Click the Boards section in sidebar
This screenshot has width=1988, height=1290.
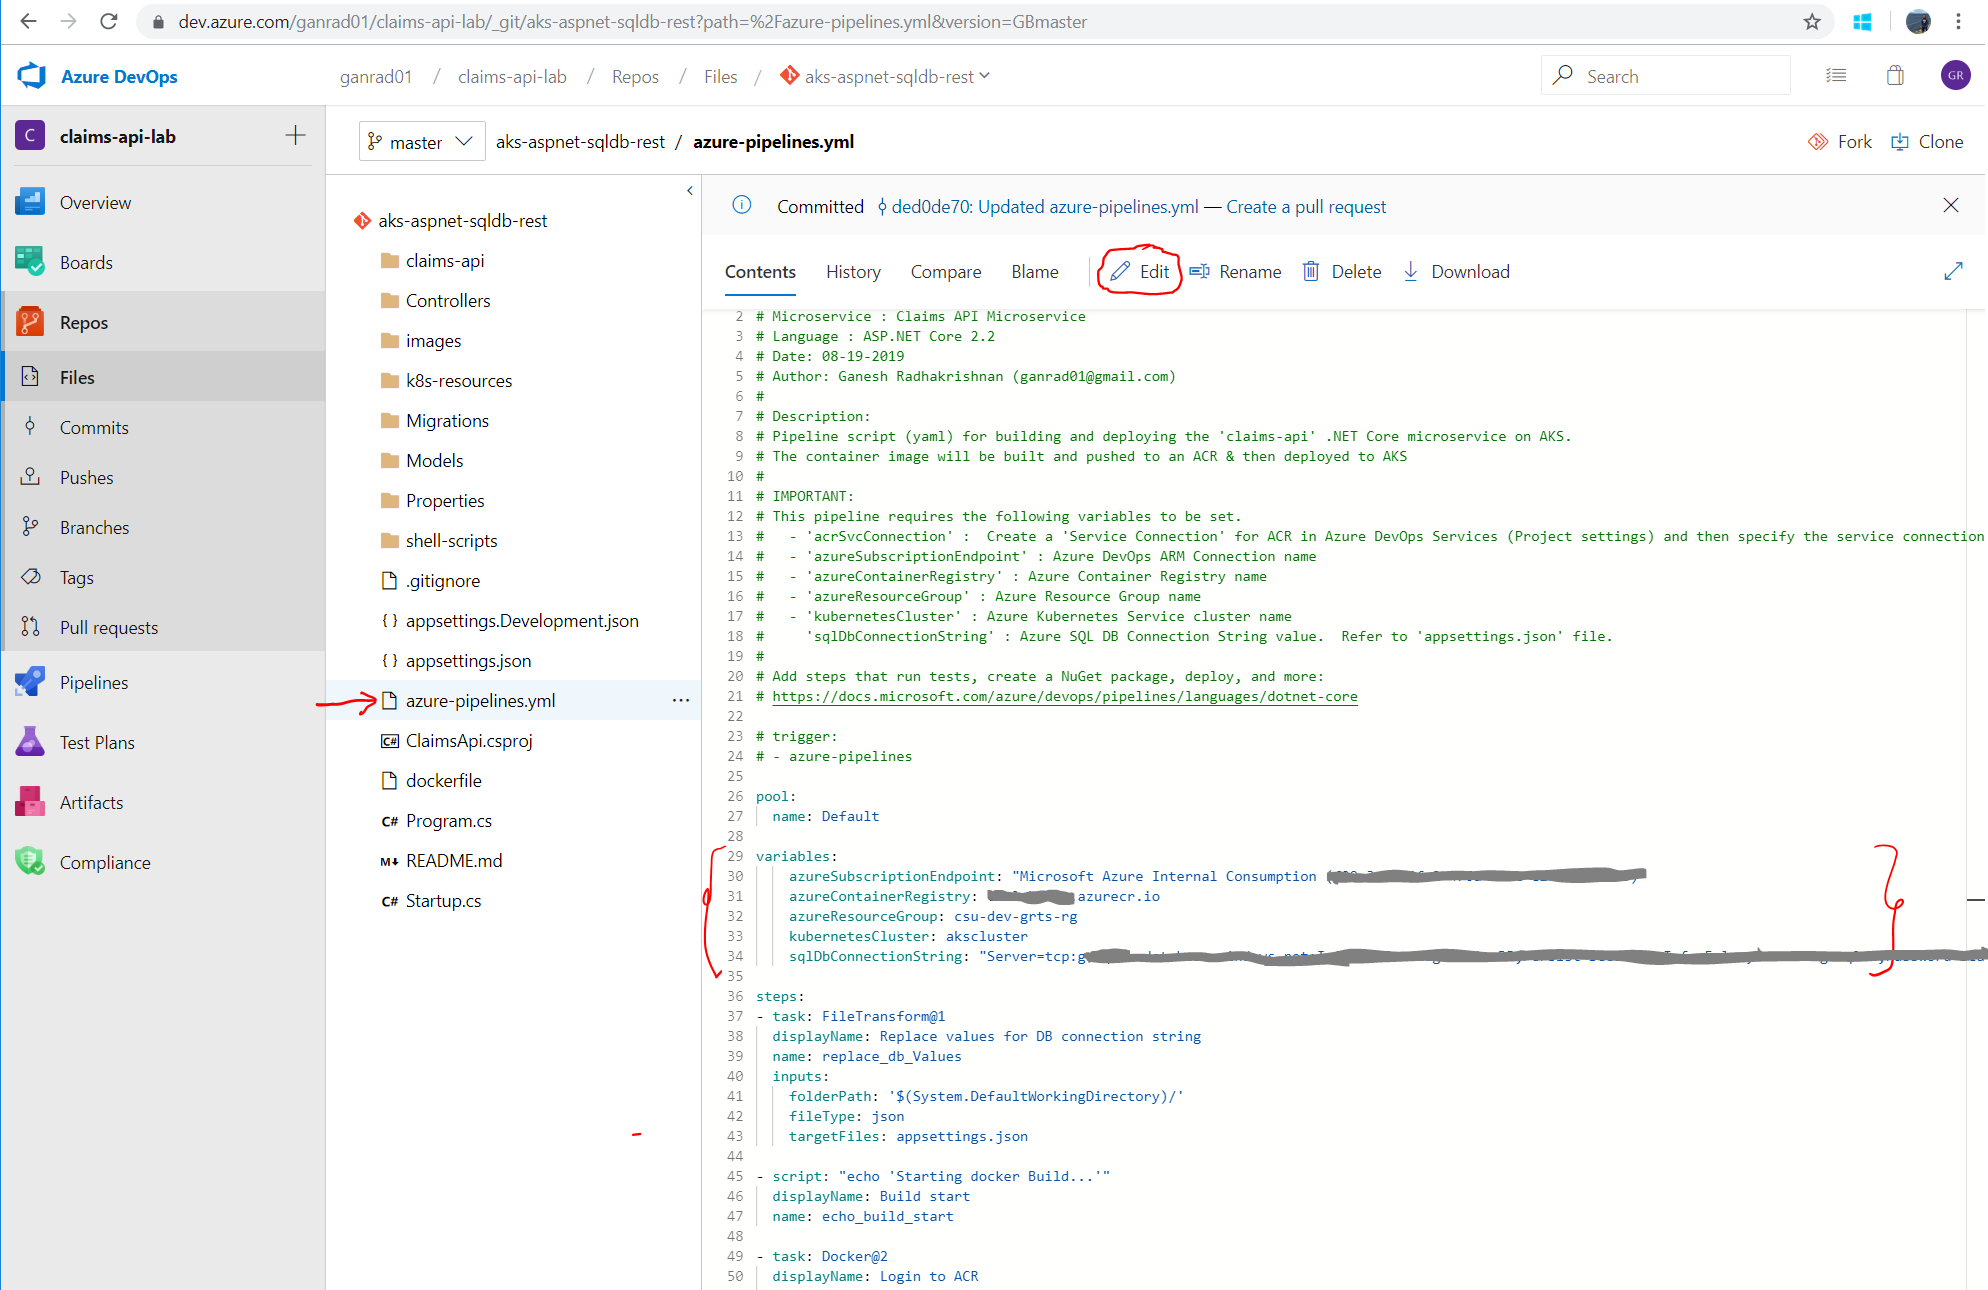tap(83, 261)
